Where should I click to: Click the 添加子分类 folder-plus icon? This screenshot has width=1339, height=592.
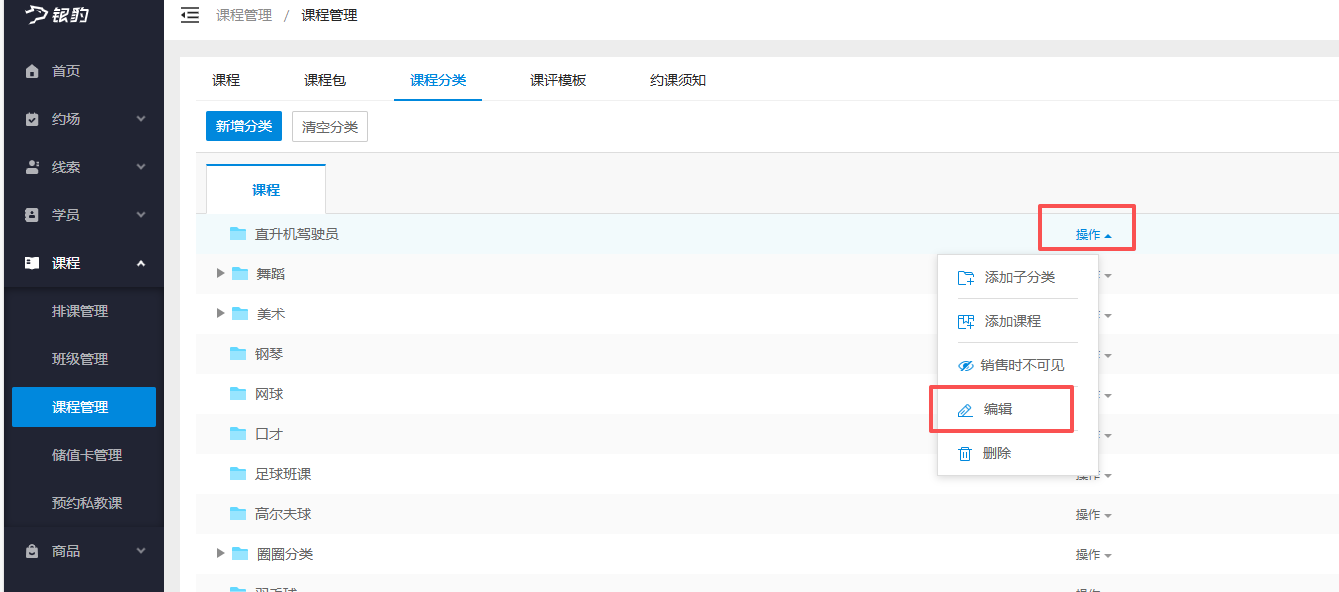pos(965,278)
